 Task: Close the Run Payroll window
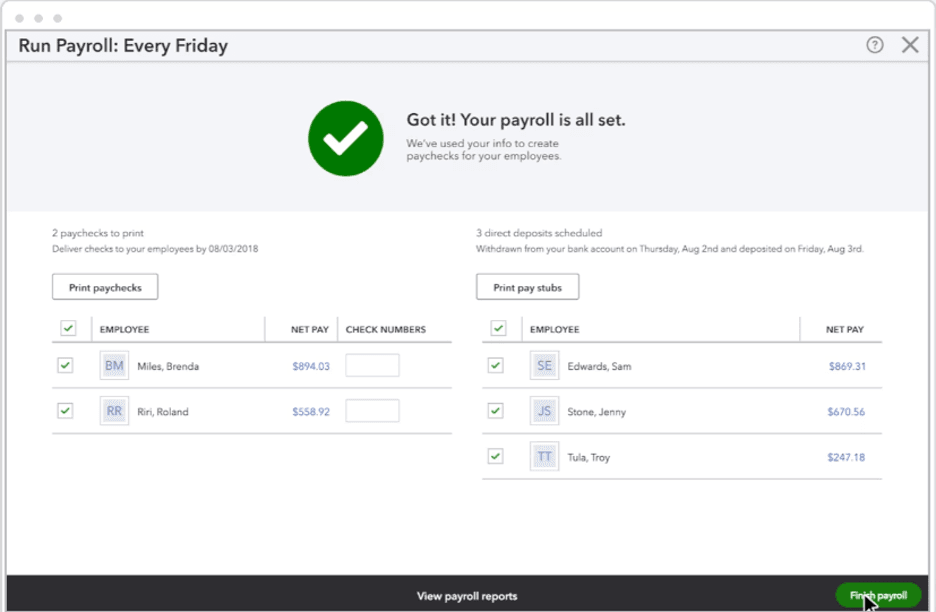tap(909, 44)
